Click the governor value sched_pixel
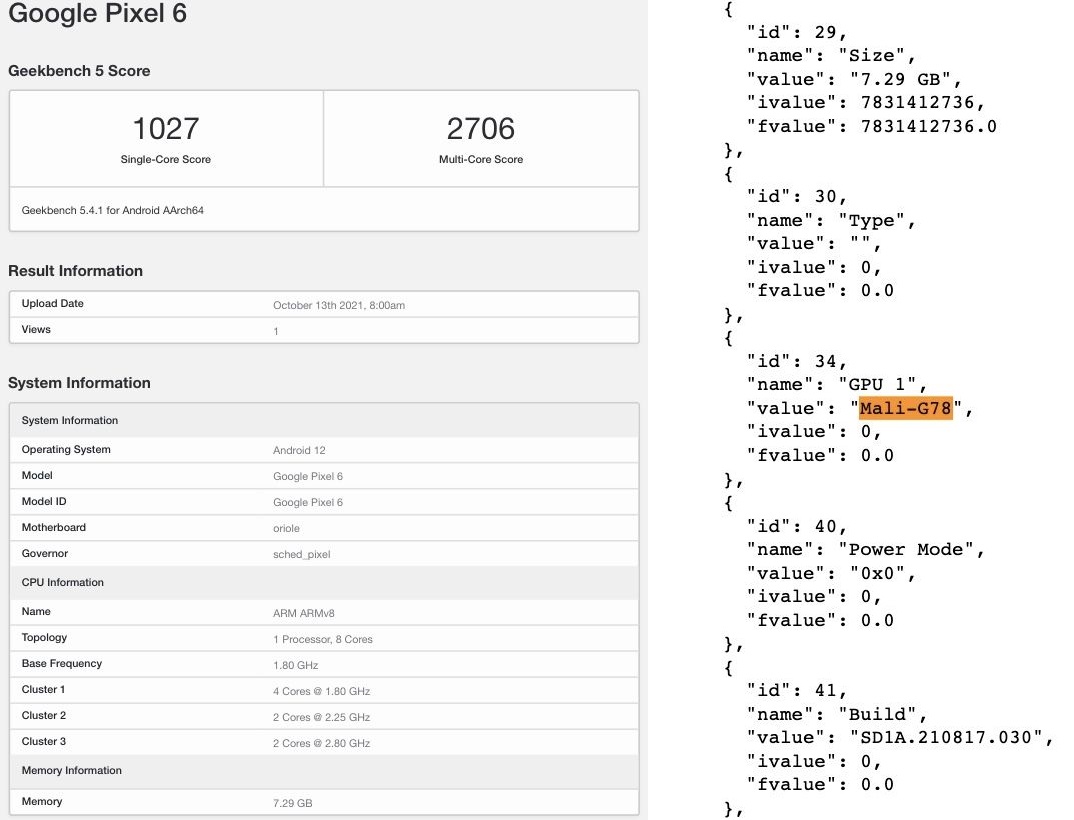Viewport: 1074px width, 820px height. (x=301, y=554)
